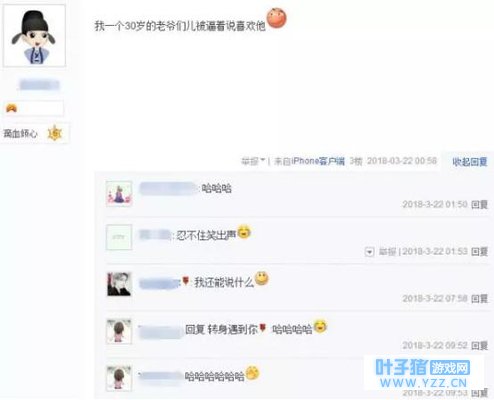This screenshot has height=400, width=494.
Task: Click first commenter's avatar beside 哈哈哈
Action: (119, 194)
